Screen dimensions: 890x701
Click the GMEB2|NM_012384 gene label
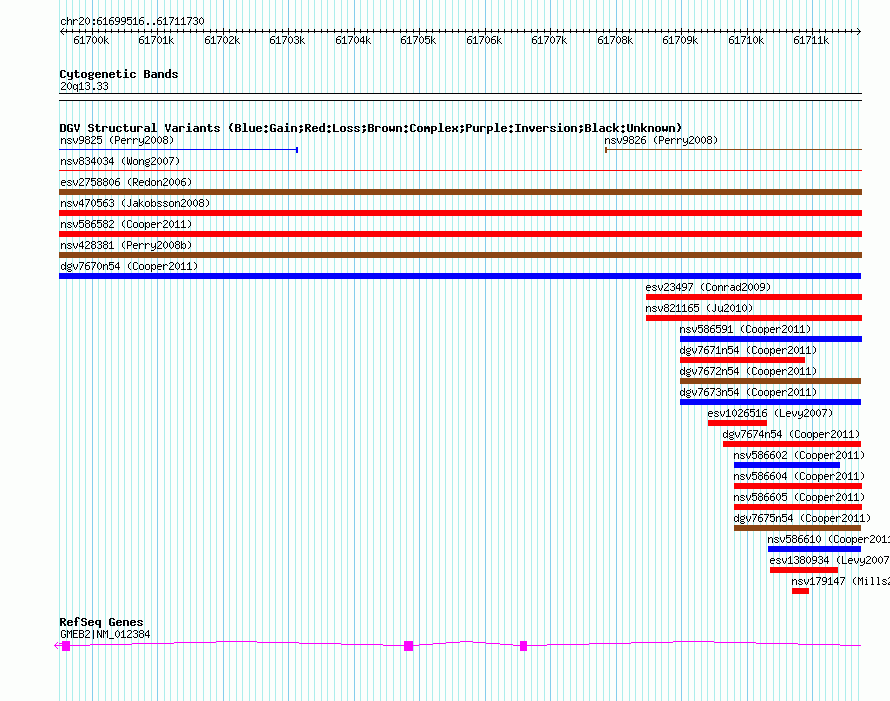pos(105,635)
